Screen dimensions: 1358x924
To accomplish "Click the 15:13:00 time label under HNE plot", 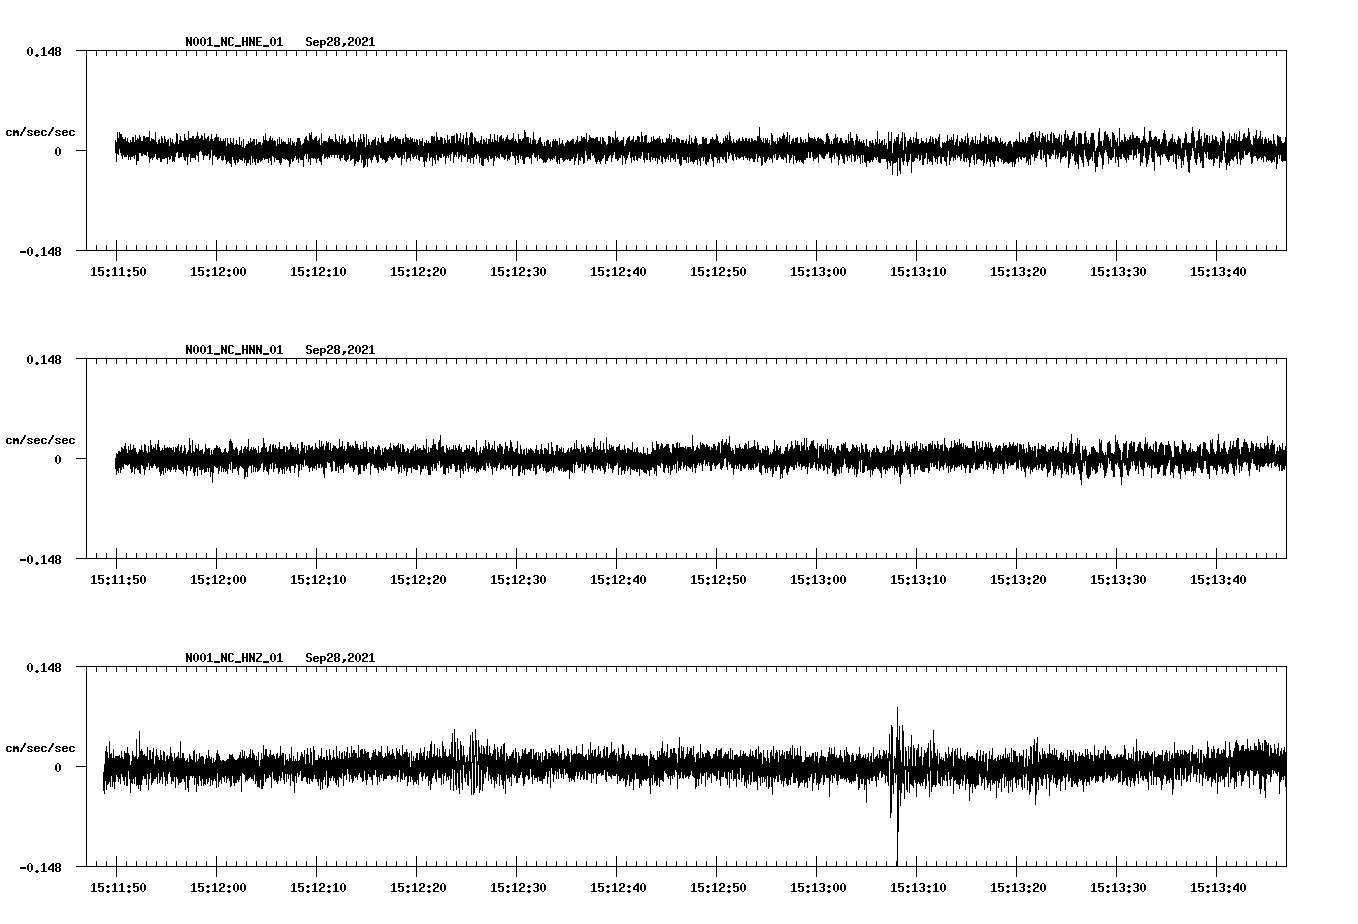I will [x=818, y=272].
